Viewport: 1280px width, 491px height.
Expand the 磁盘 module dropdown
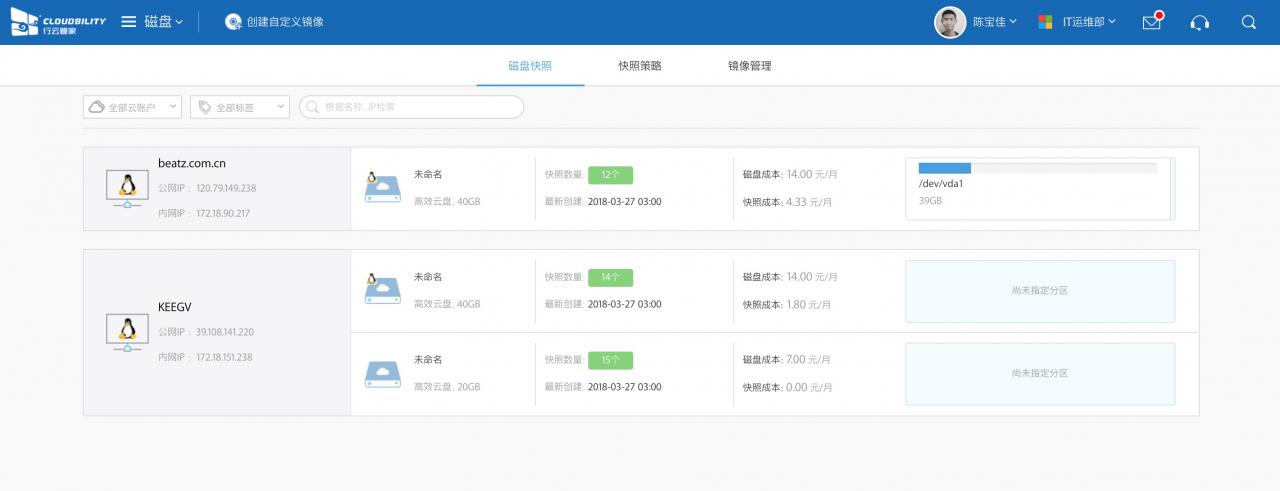tap(165, 22)
